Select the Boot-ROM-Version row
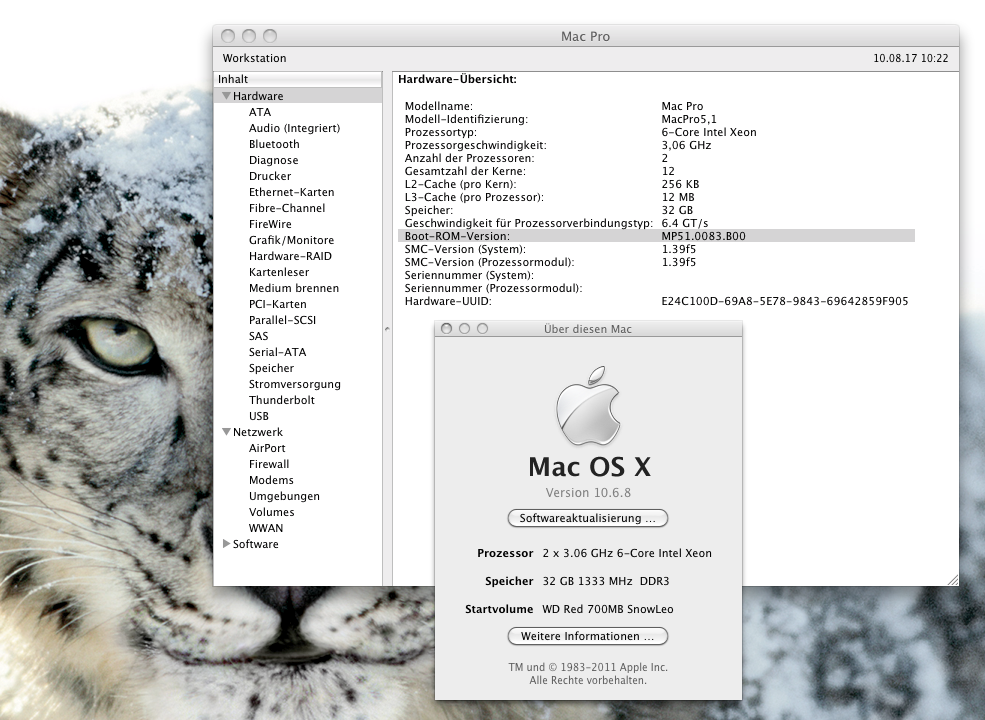985x720 pixels. tap(656, 236)
